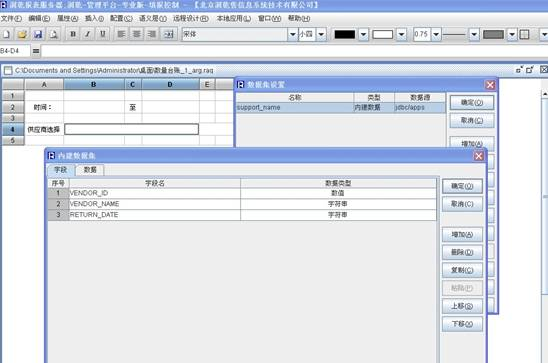Click the Open folder toolbar icon
This screenshot has width=548, height=363.
[22, 34]
